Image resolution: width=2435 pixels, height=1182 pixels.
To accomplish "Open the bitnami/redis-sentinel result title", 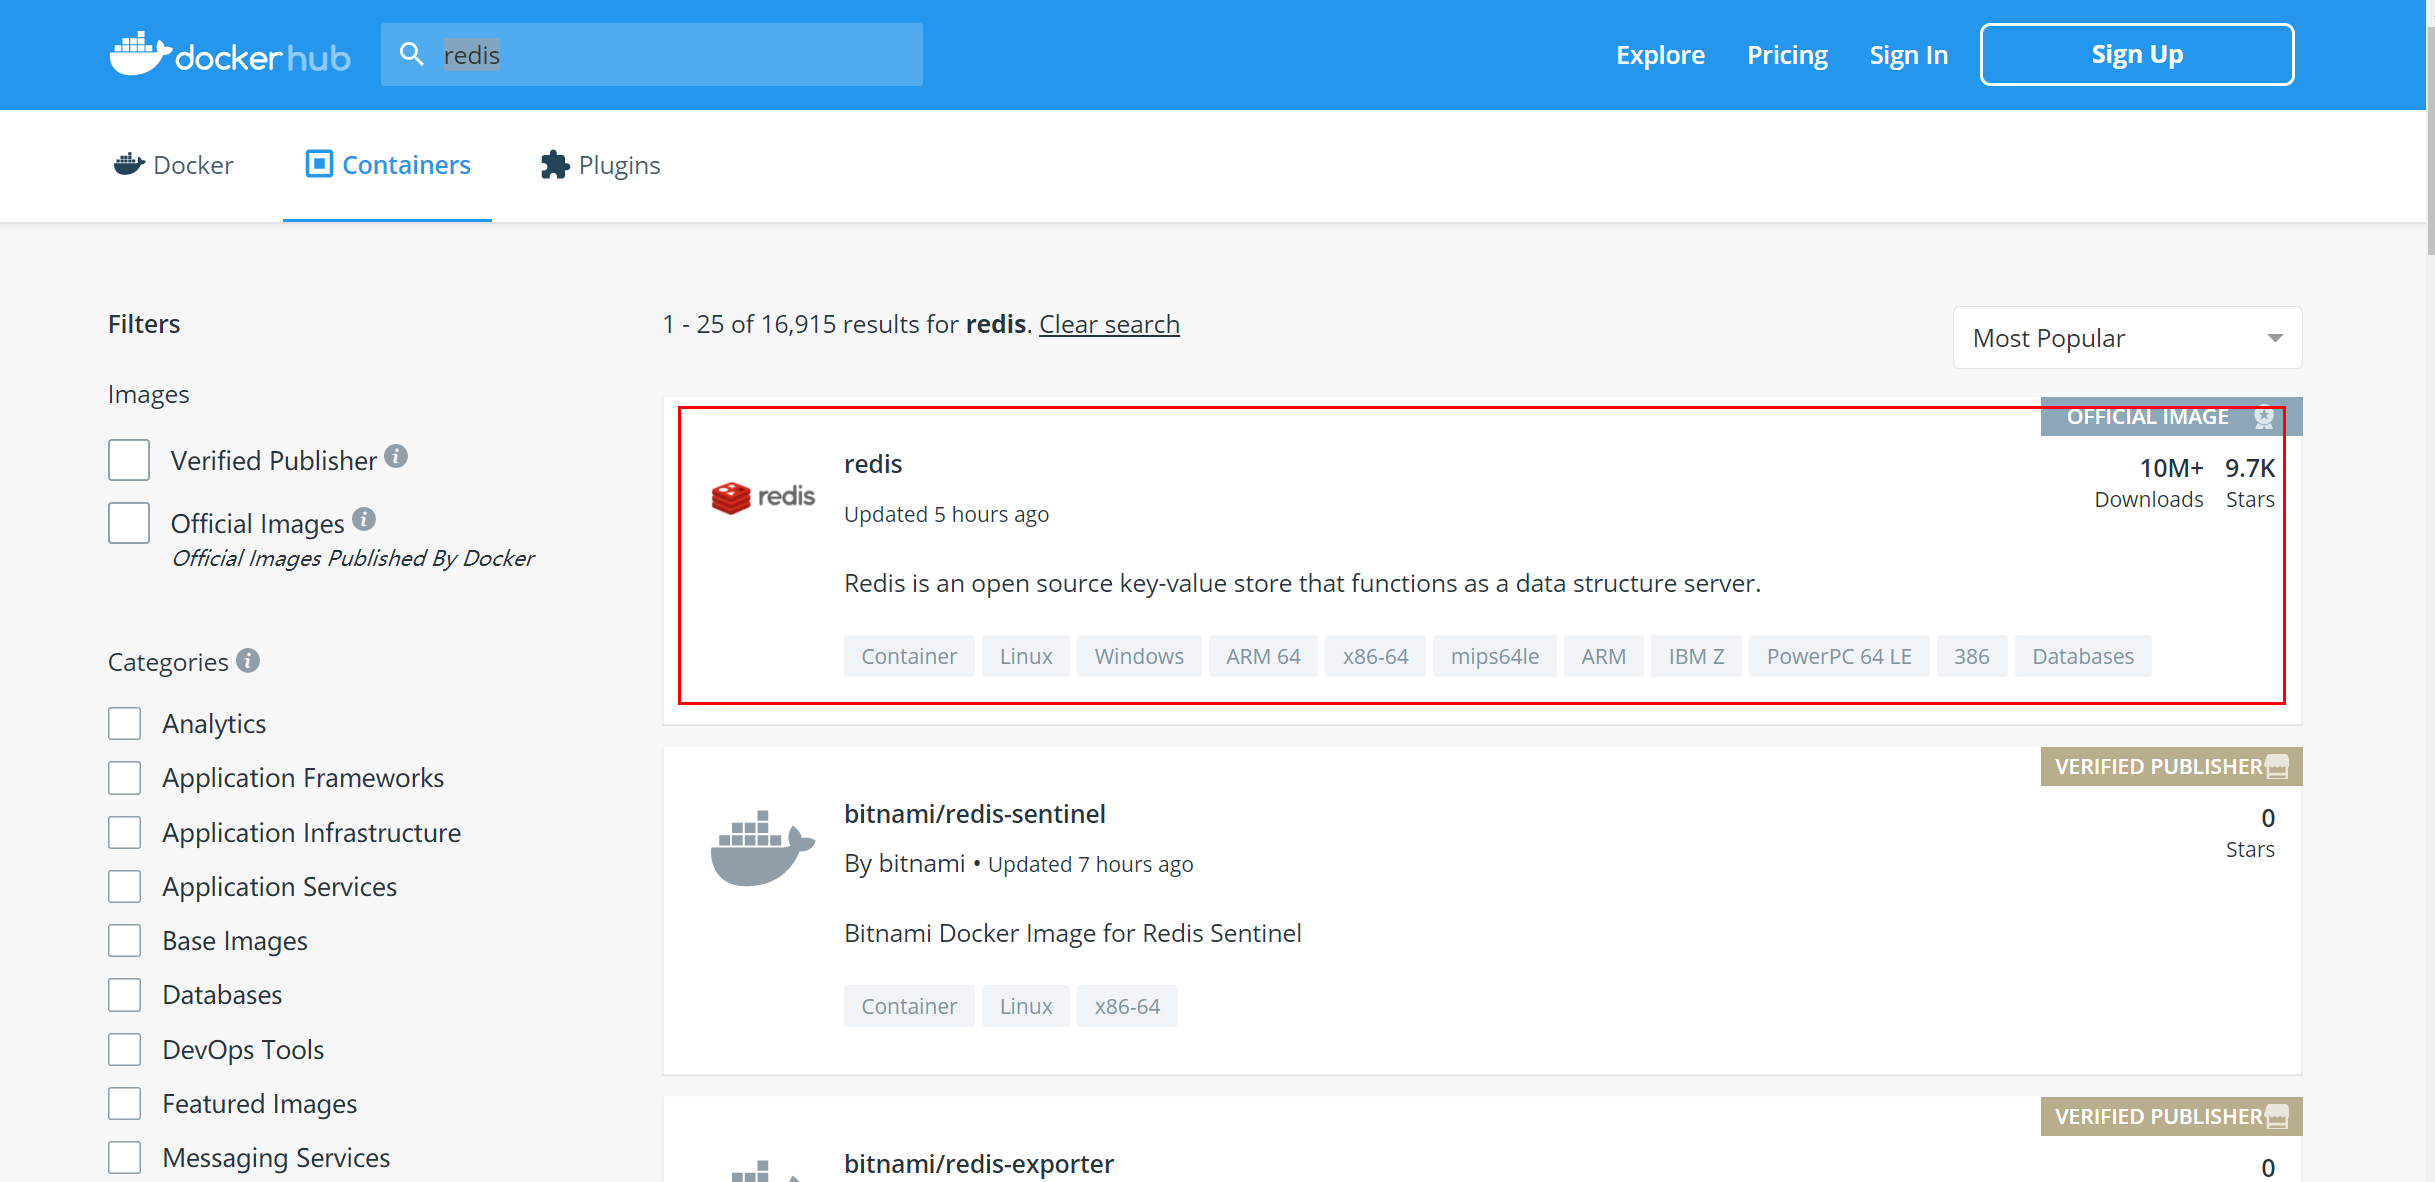I will (x=974, y=814).
